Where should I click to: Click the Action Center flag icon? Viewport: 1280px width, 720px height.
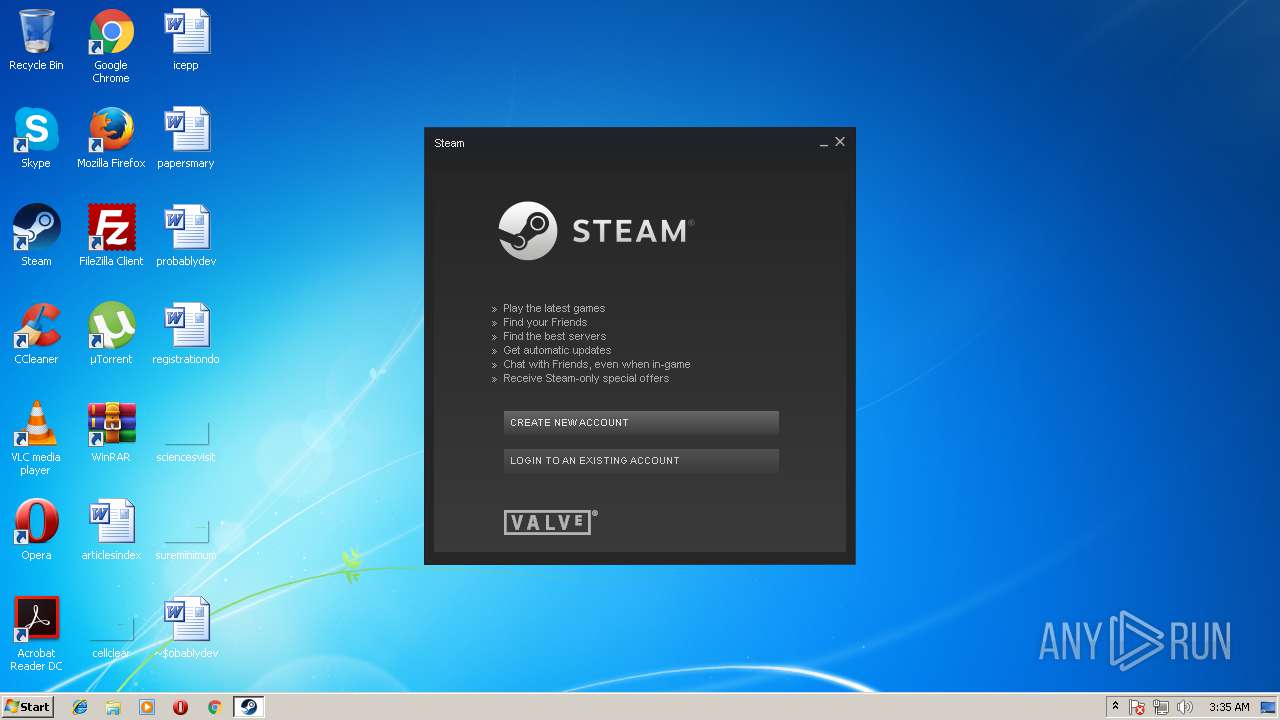pos(1138,707)
